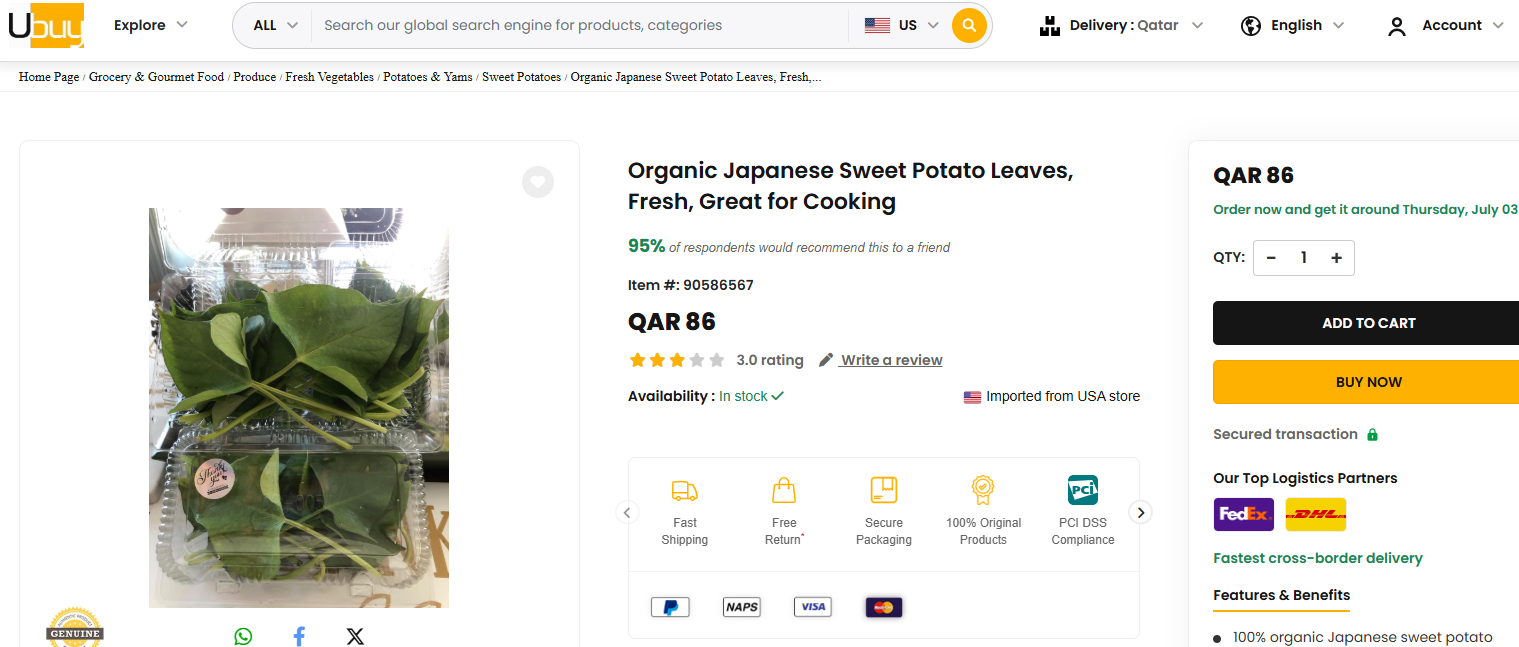Share product on Facebook icon

(299, 636)
